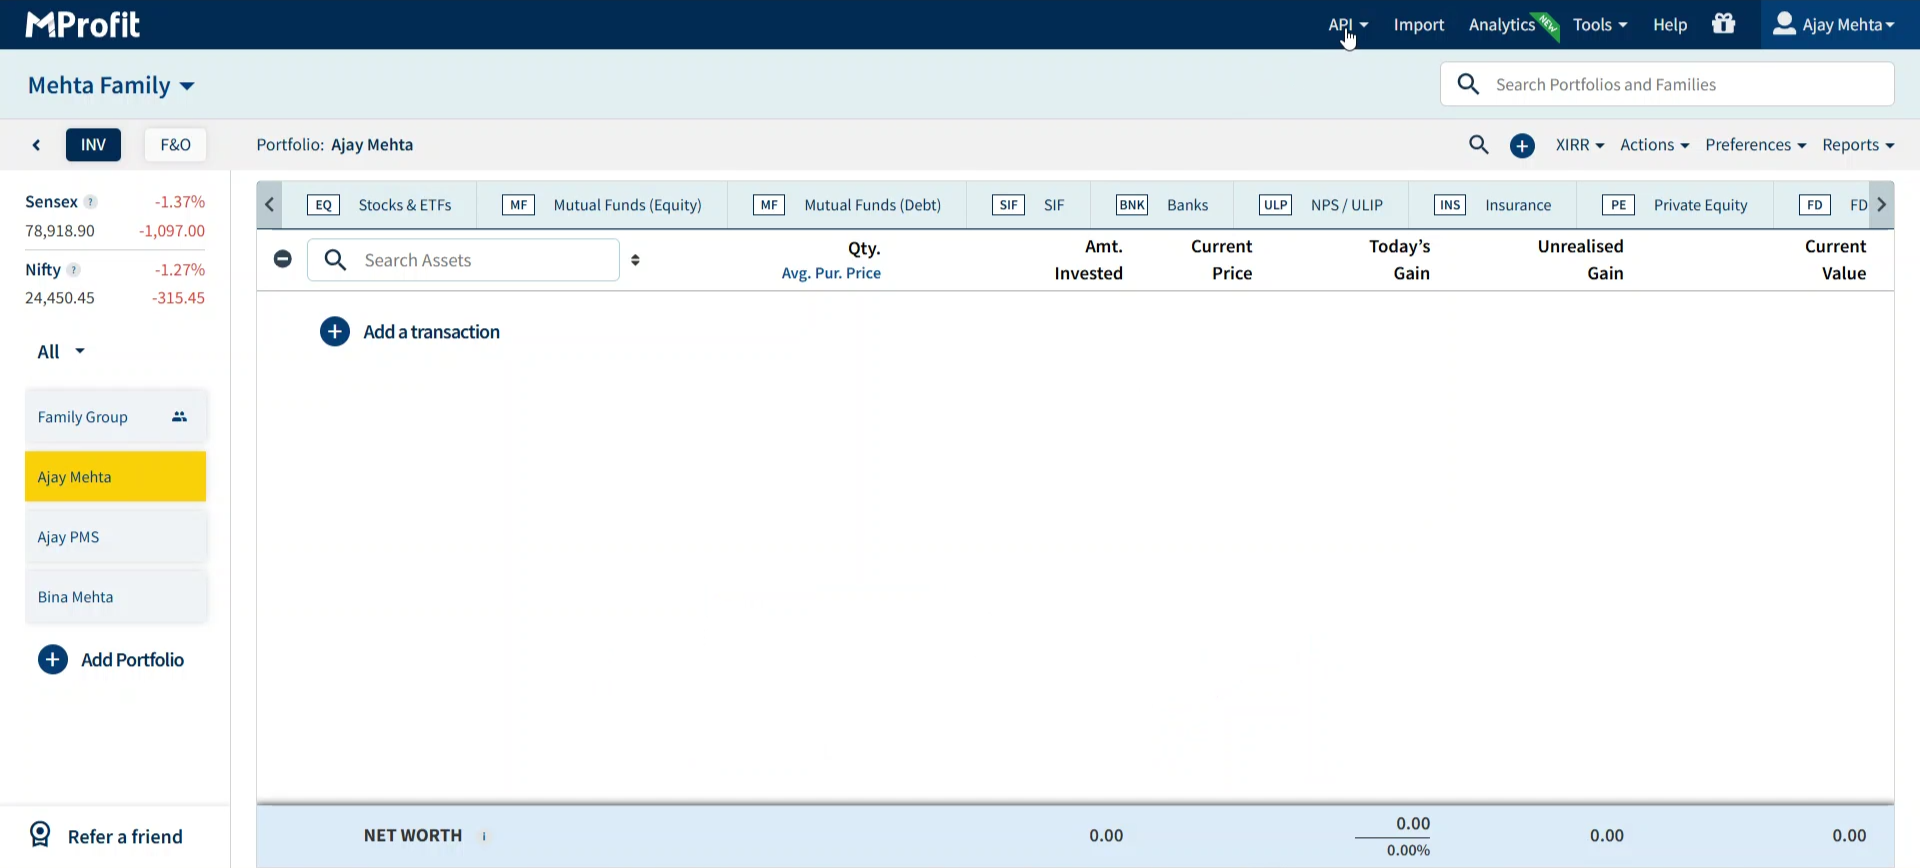Switch to INV mode

point(94,145)
